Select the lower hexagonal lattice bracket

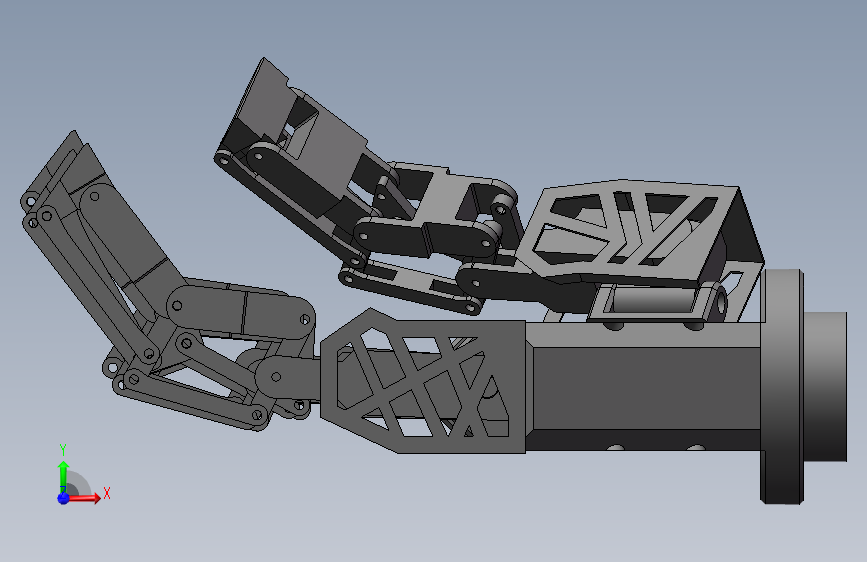(422, 381)
